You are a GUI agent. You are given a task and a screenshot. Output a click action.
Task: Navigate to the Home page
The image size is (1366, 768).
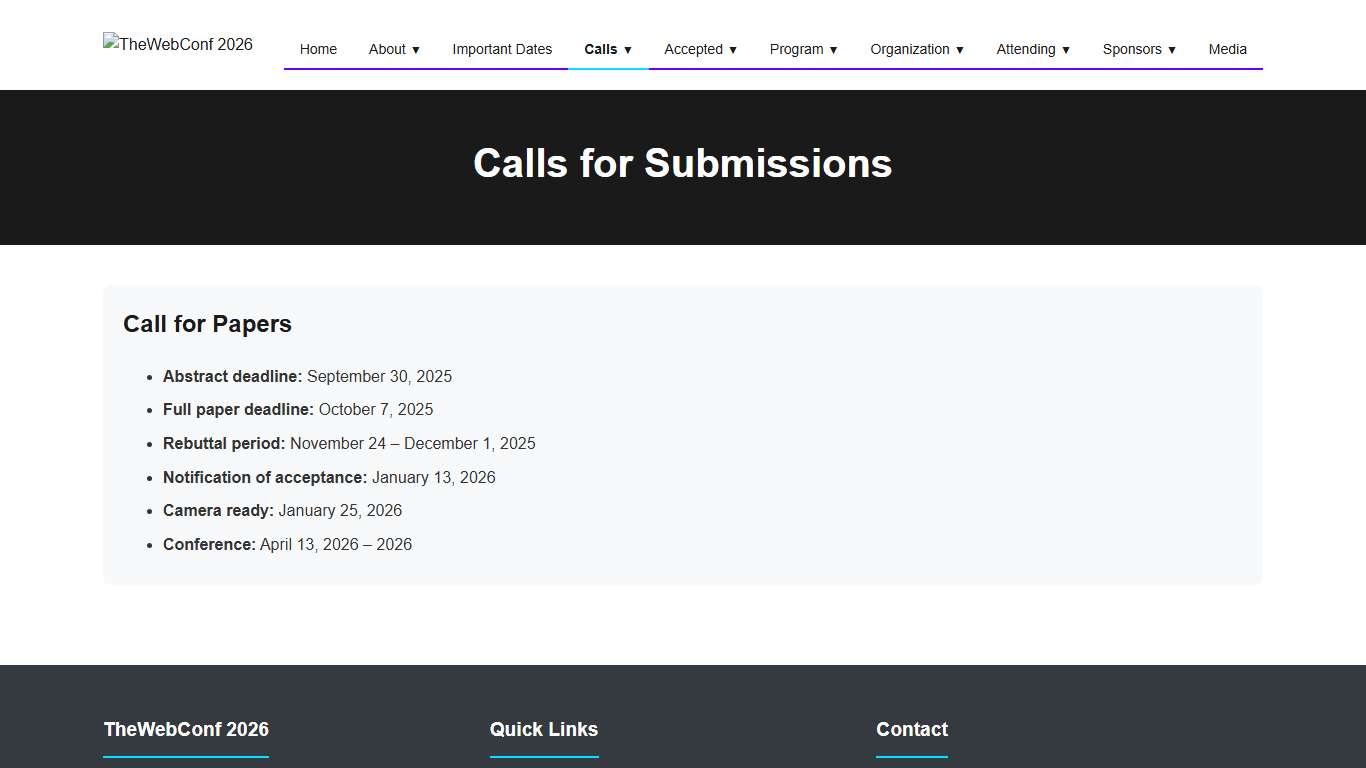coord(318,49)
